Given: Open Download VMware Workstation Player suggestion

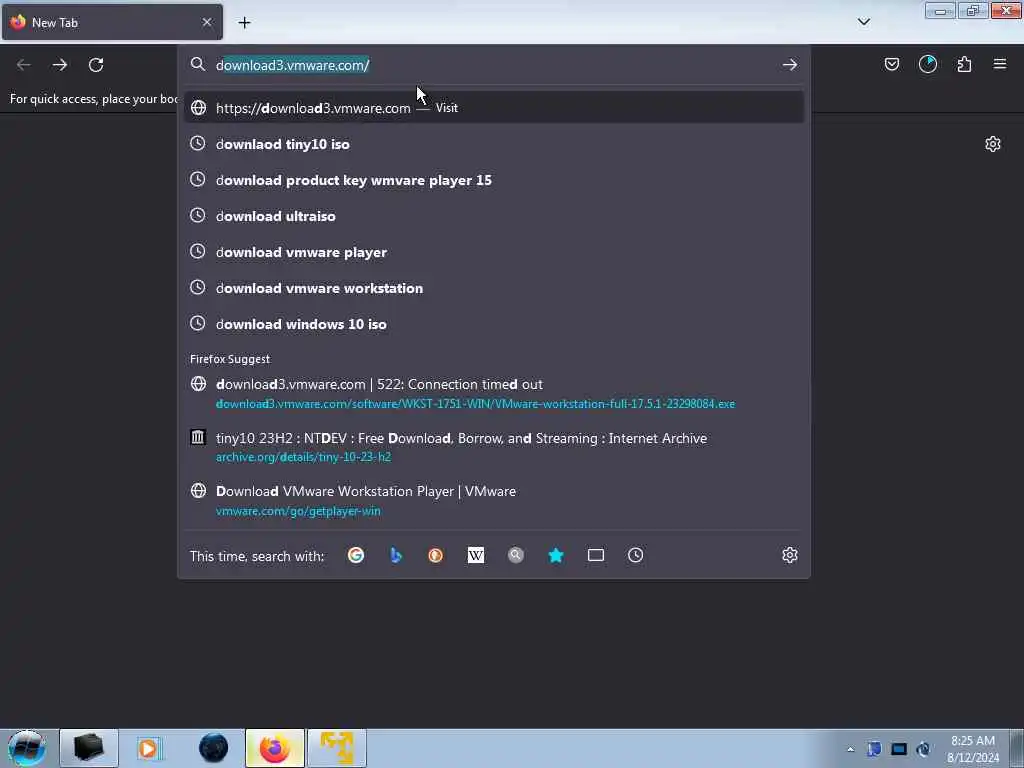Looking at the screenshot, I should (x=494, y=500).
